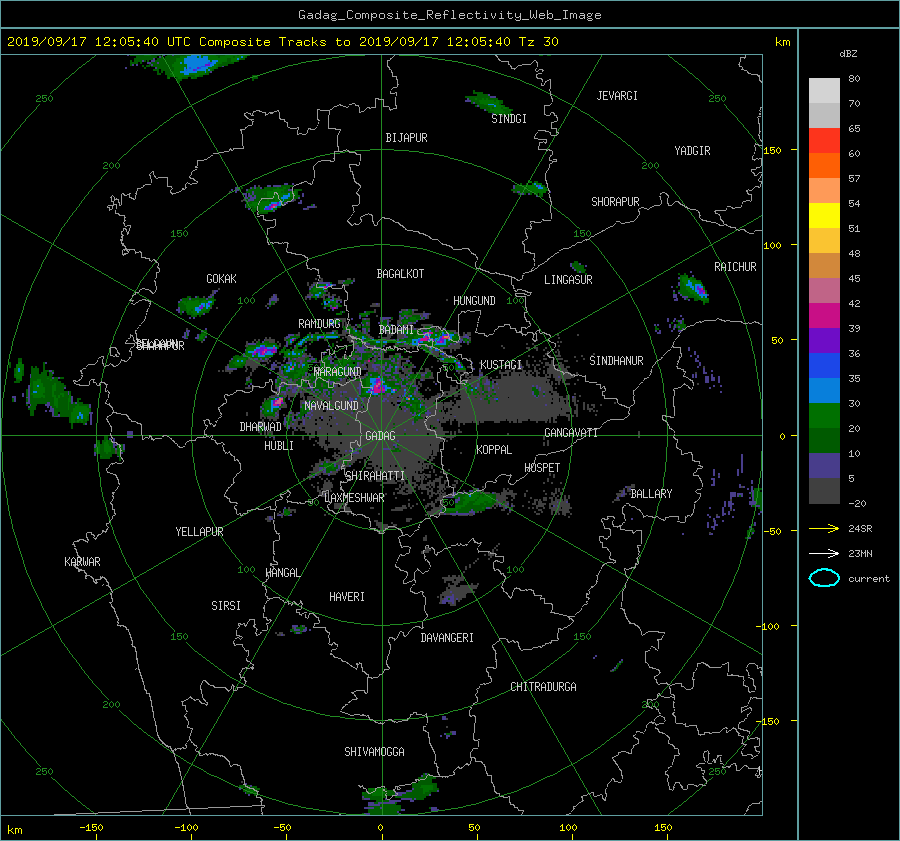
Task: Click the BADAMI city label
Action: click(396, 330)
